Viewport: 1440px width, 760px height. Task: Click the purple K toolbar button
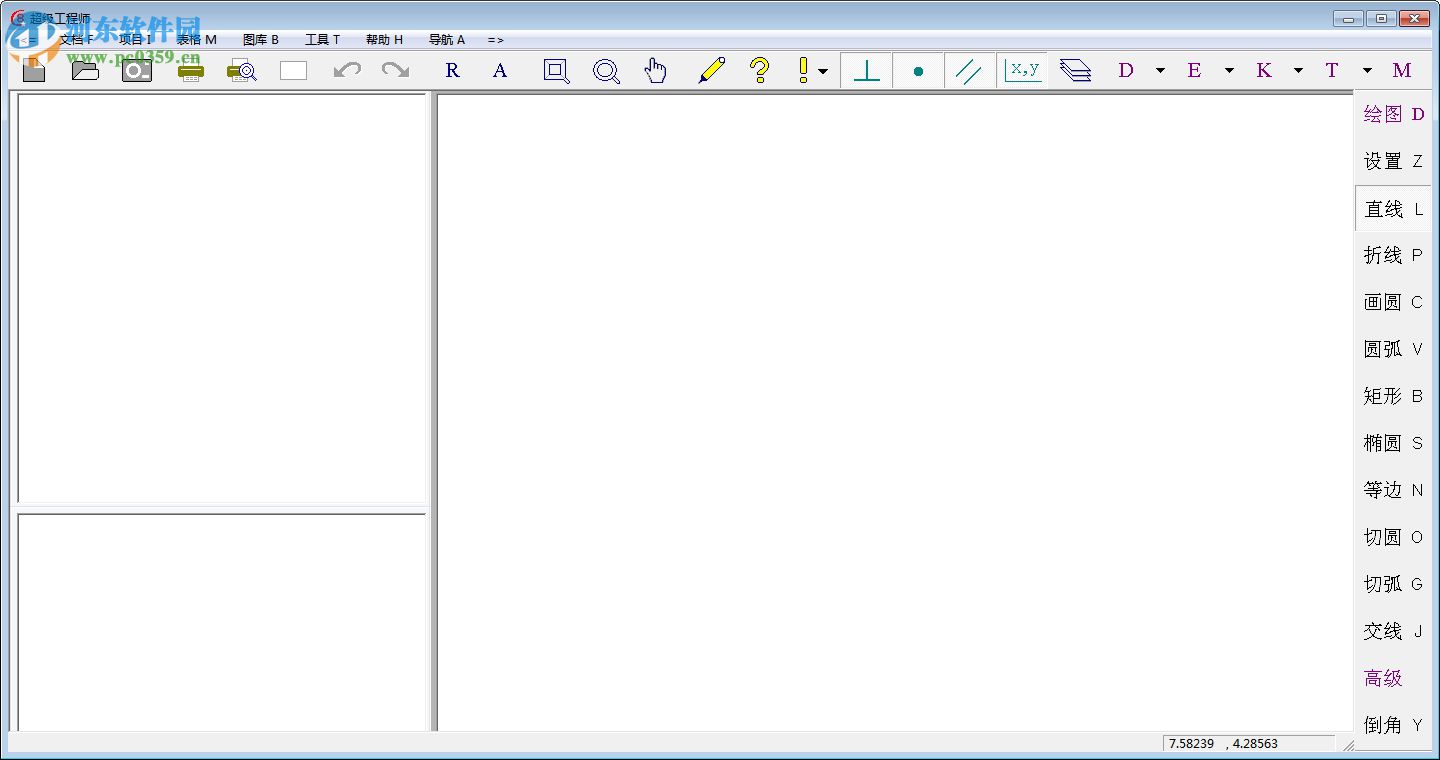click(x=1264, y=70)
